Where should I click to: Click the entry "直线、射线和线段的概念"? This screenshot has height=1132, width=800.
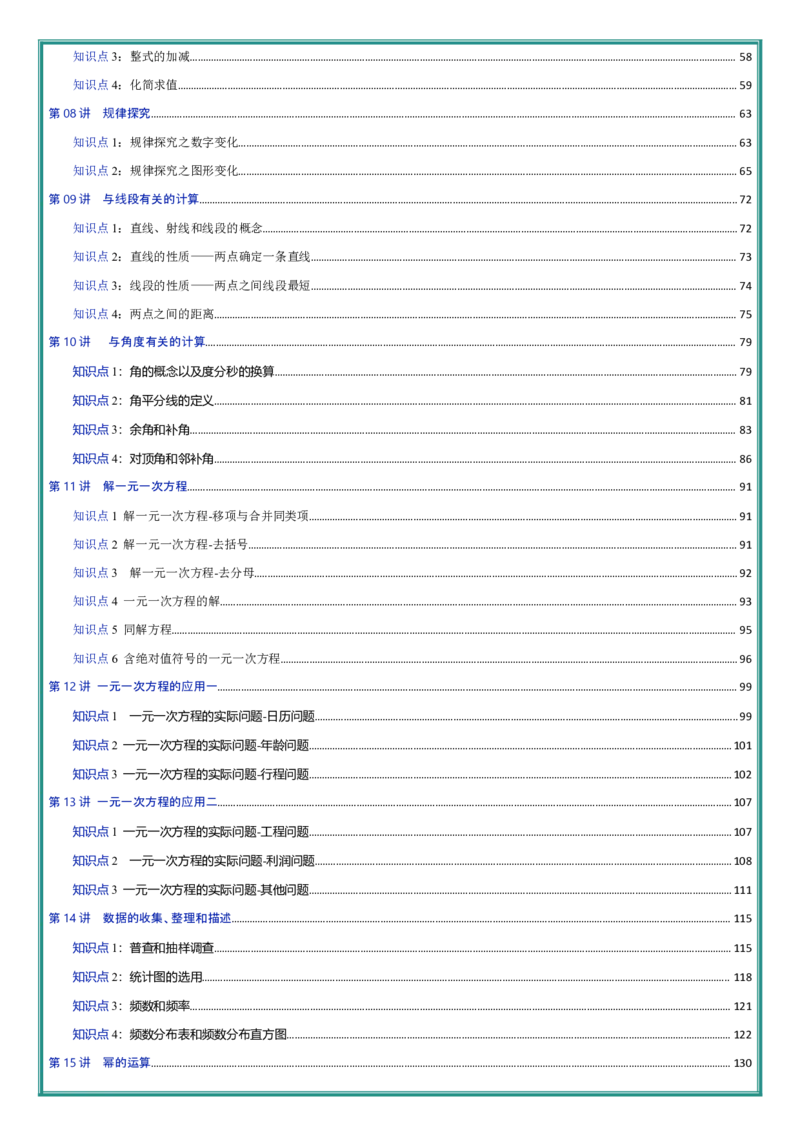pos(412,228)
